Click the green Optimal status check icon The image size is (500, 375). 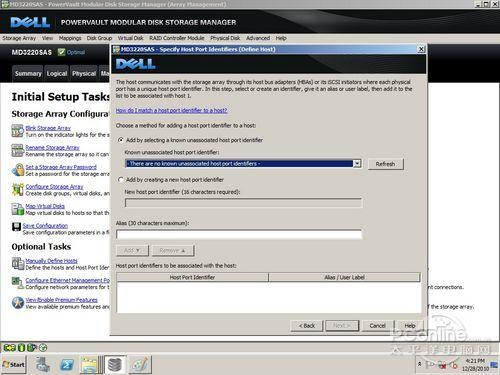61,52
